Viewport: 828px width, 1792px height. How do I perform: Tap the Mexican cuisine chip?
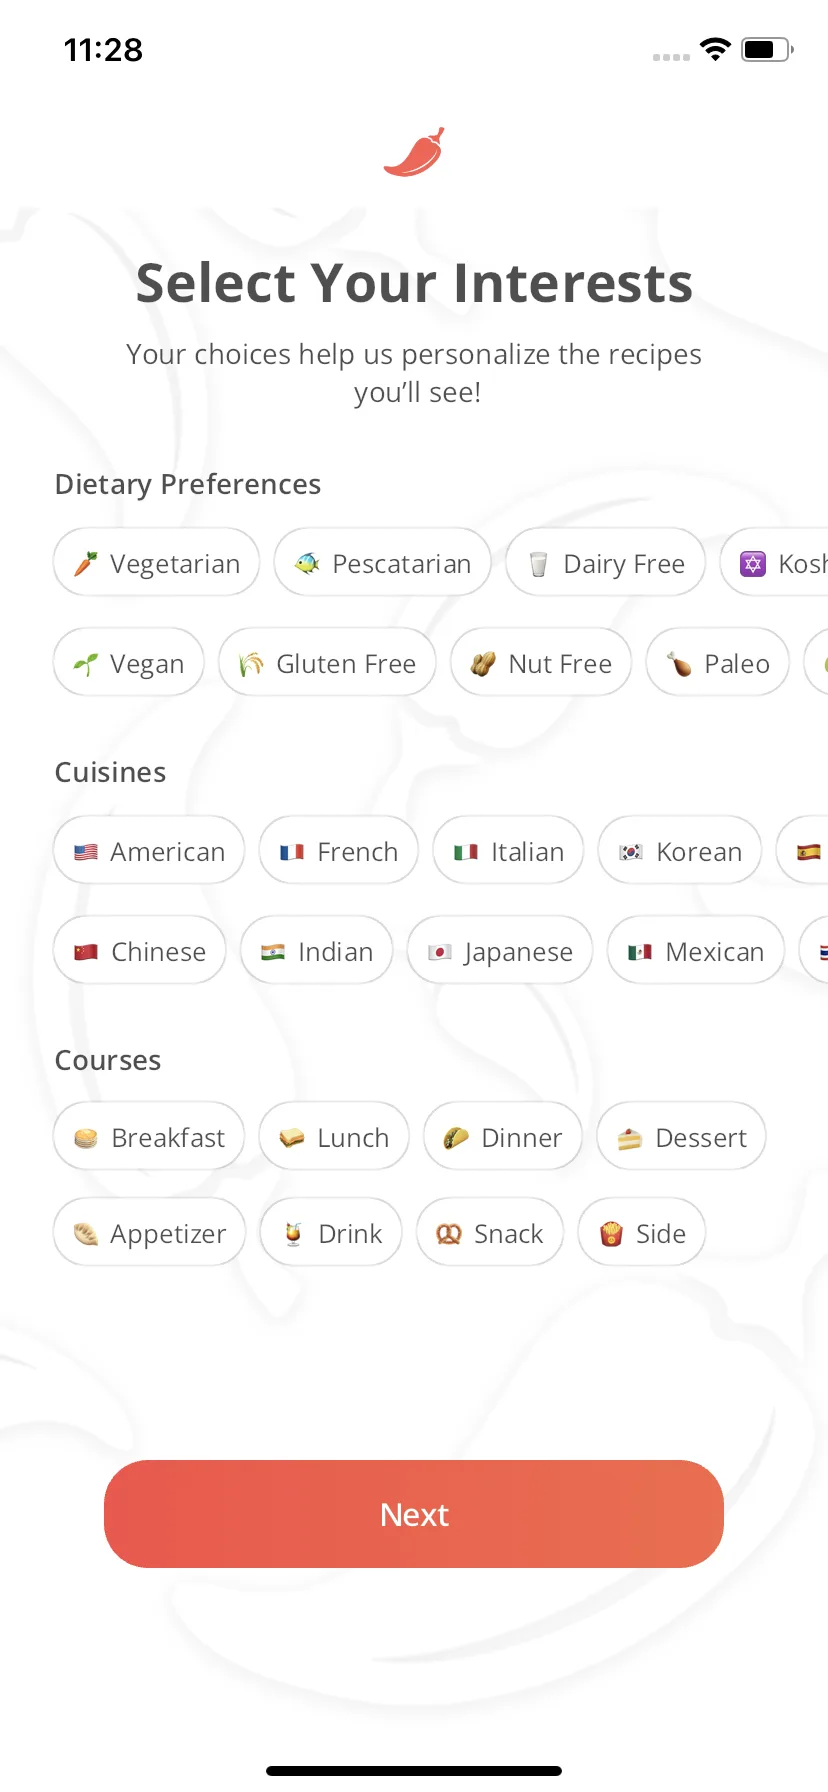click(x=696, y=951)
